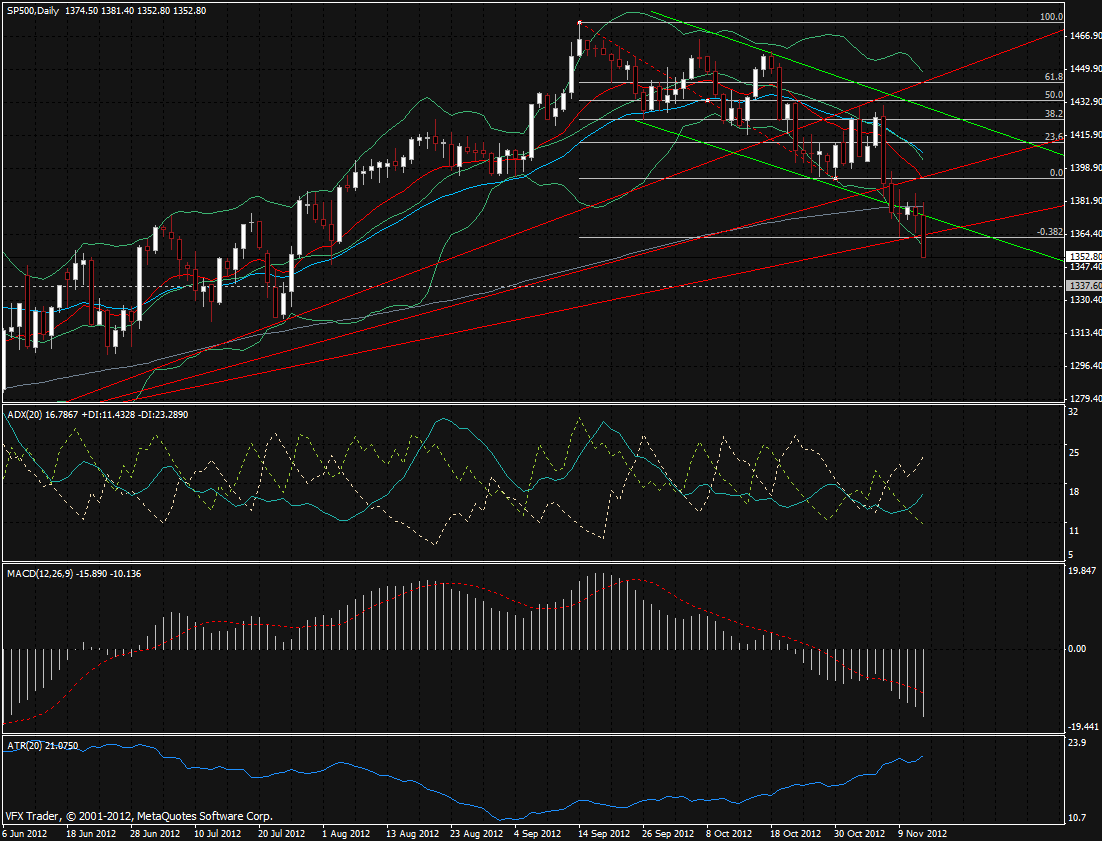The height and width of the screenshot is (841, 1102).
Task: Click the 9 Nov 2012 date label
Action: pyautogui.click(x=921, y=832)
